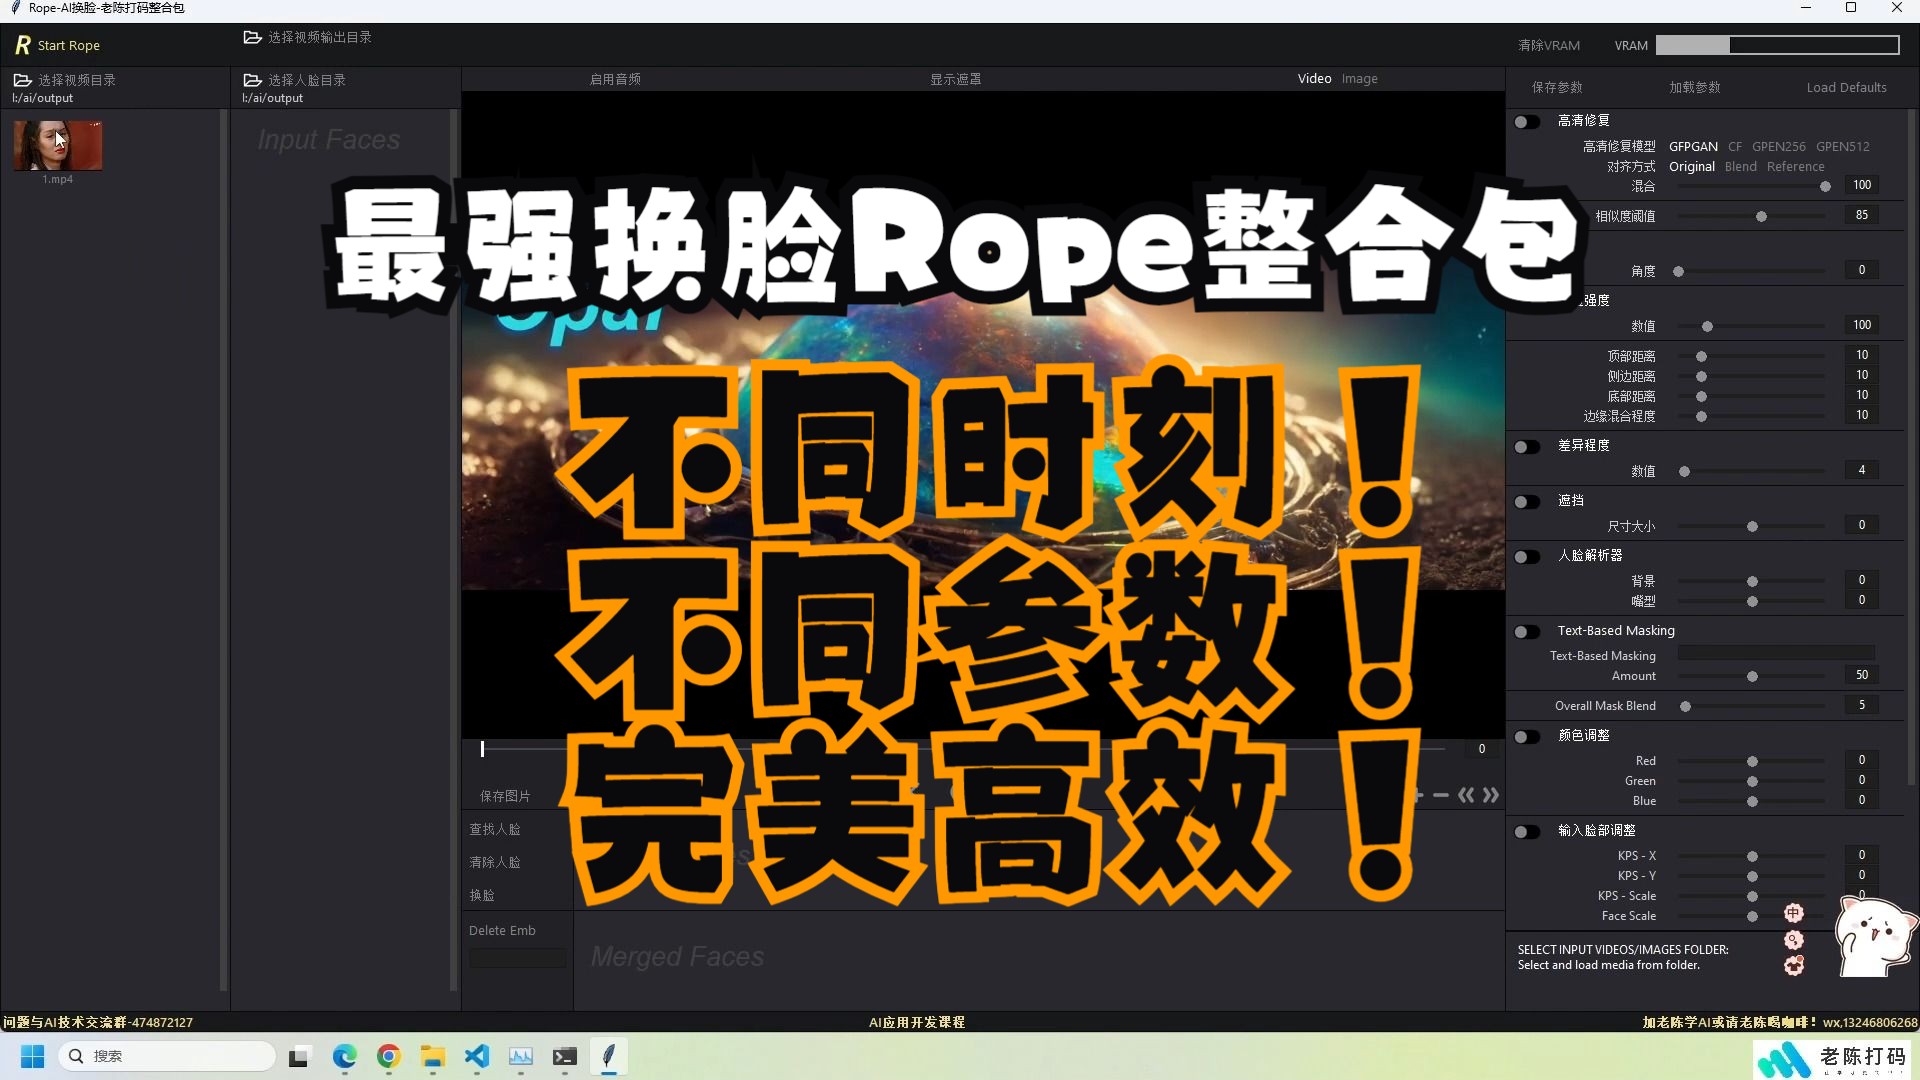Open the 选择视频目录 folder browser icon
The height and width of the screenshot is (1080, 1920).
coord(23,80)
